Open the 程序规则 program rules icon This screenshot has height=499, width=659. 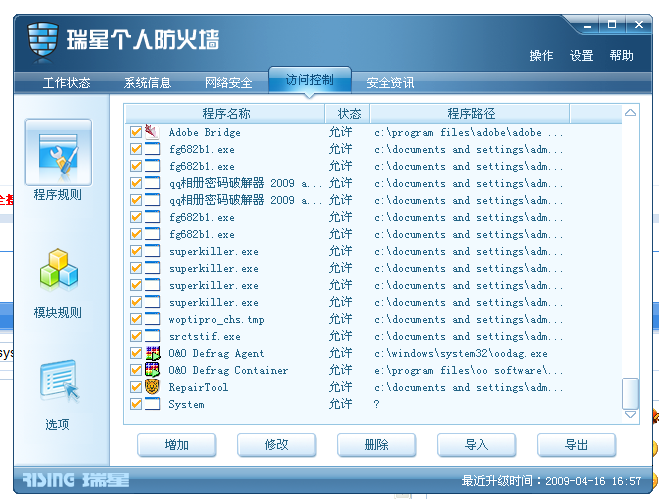pyautogui.click(x=58, y=152)
